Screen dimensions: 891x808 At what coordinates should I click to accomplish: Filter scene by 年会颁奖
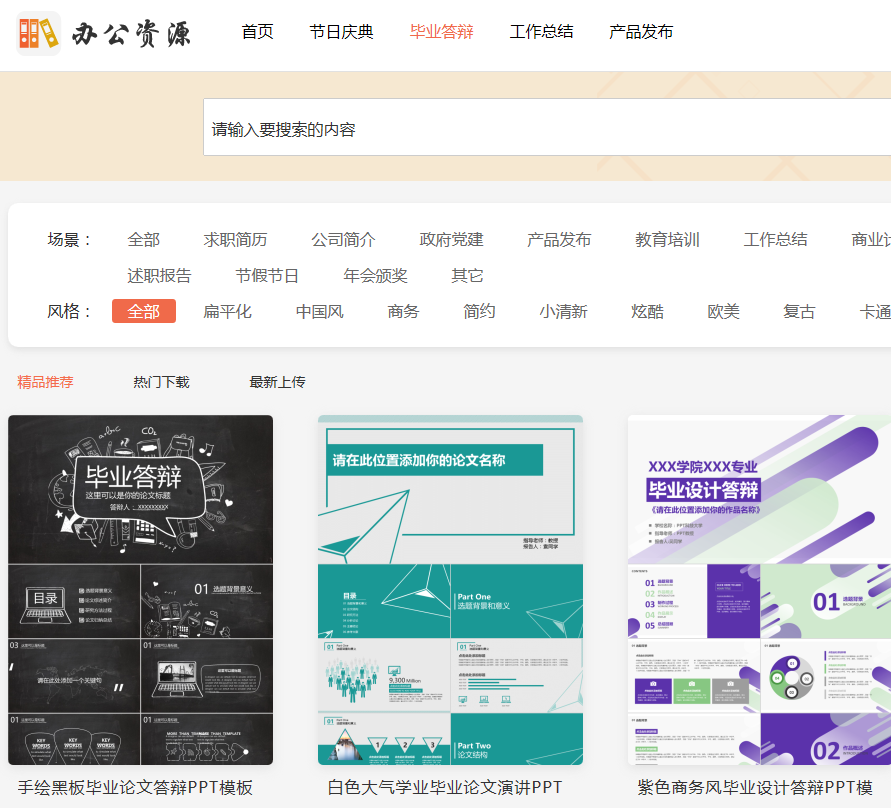[375, 276]
